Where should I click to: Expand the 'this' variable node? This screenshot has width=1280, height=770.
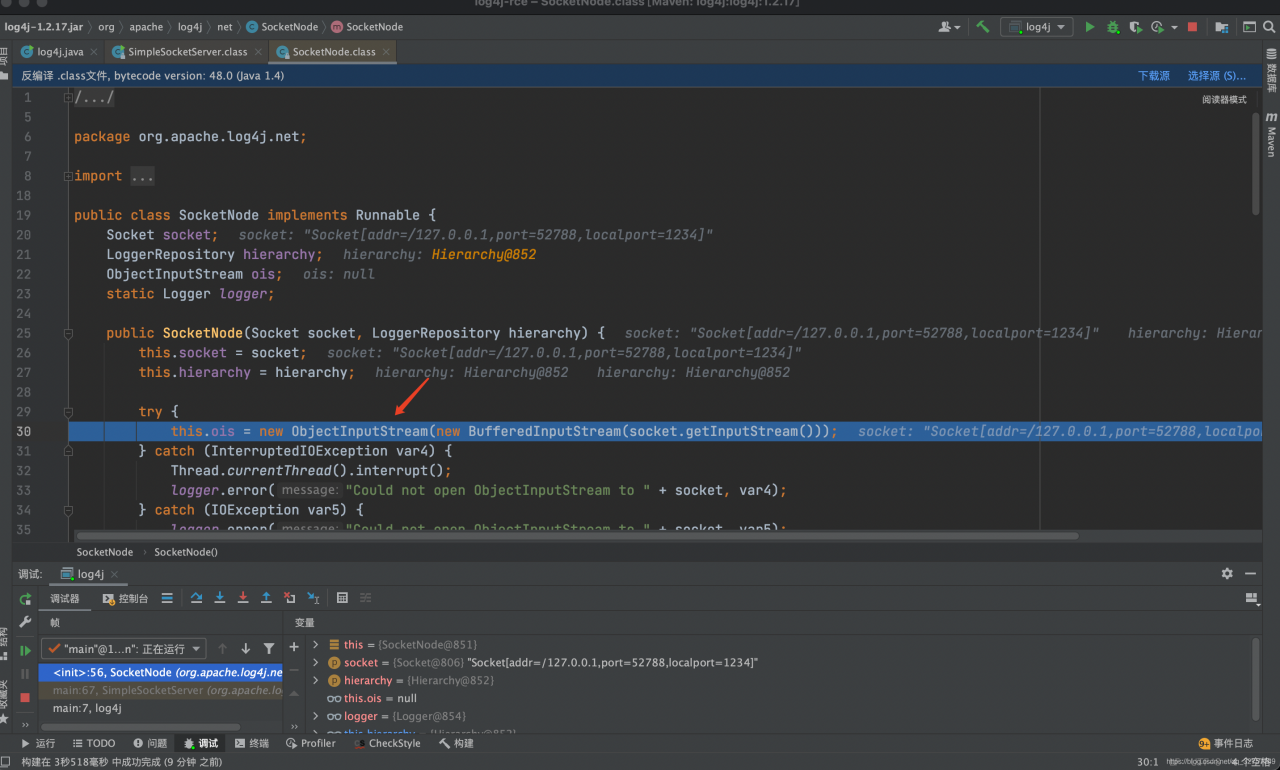pos(316,645)
